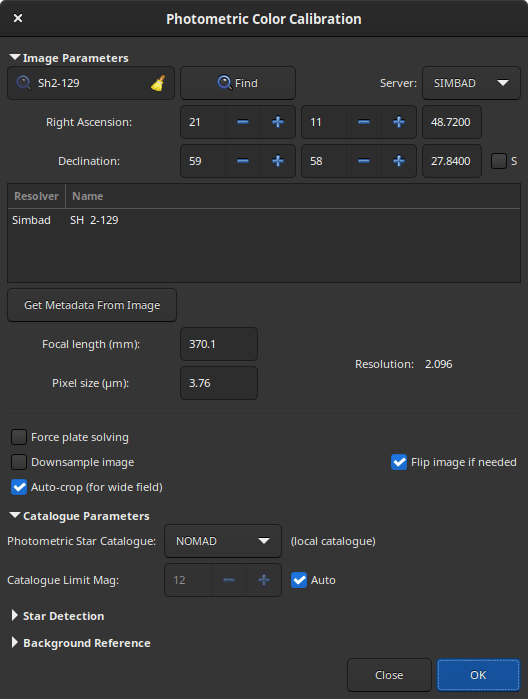Click the Declination seconds field 27.8400
The width and height of the screenshot is (528, 699).
452,161
